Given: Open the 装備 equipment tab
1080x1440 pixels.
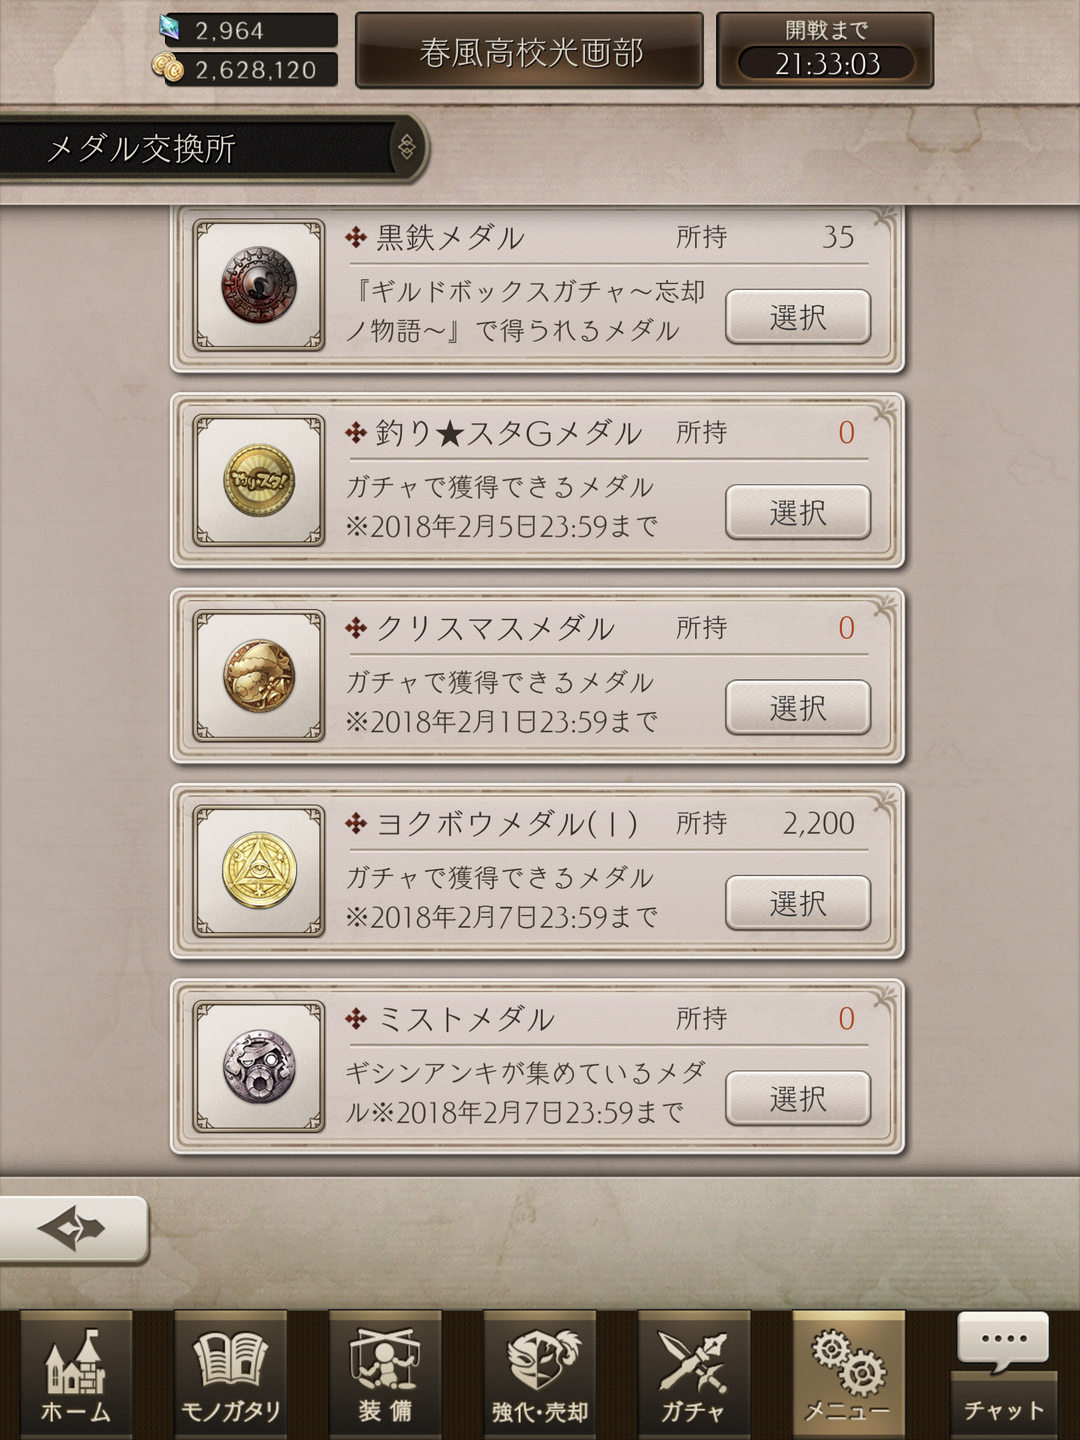Looking at the screenshot, I should (385, 1375).
